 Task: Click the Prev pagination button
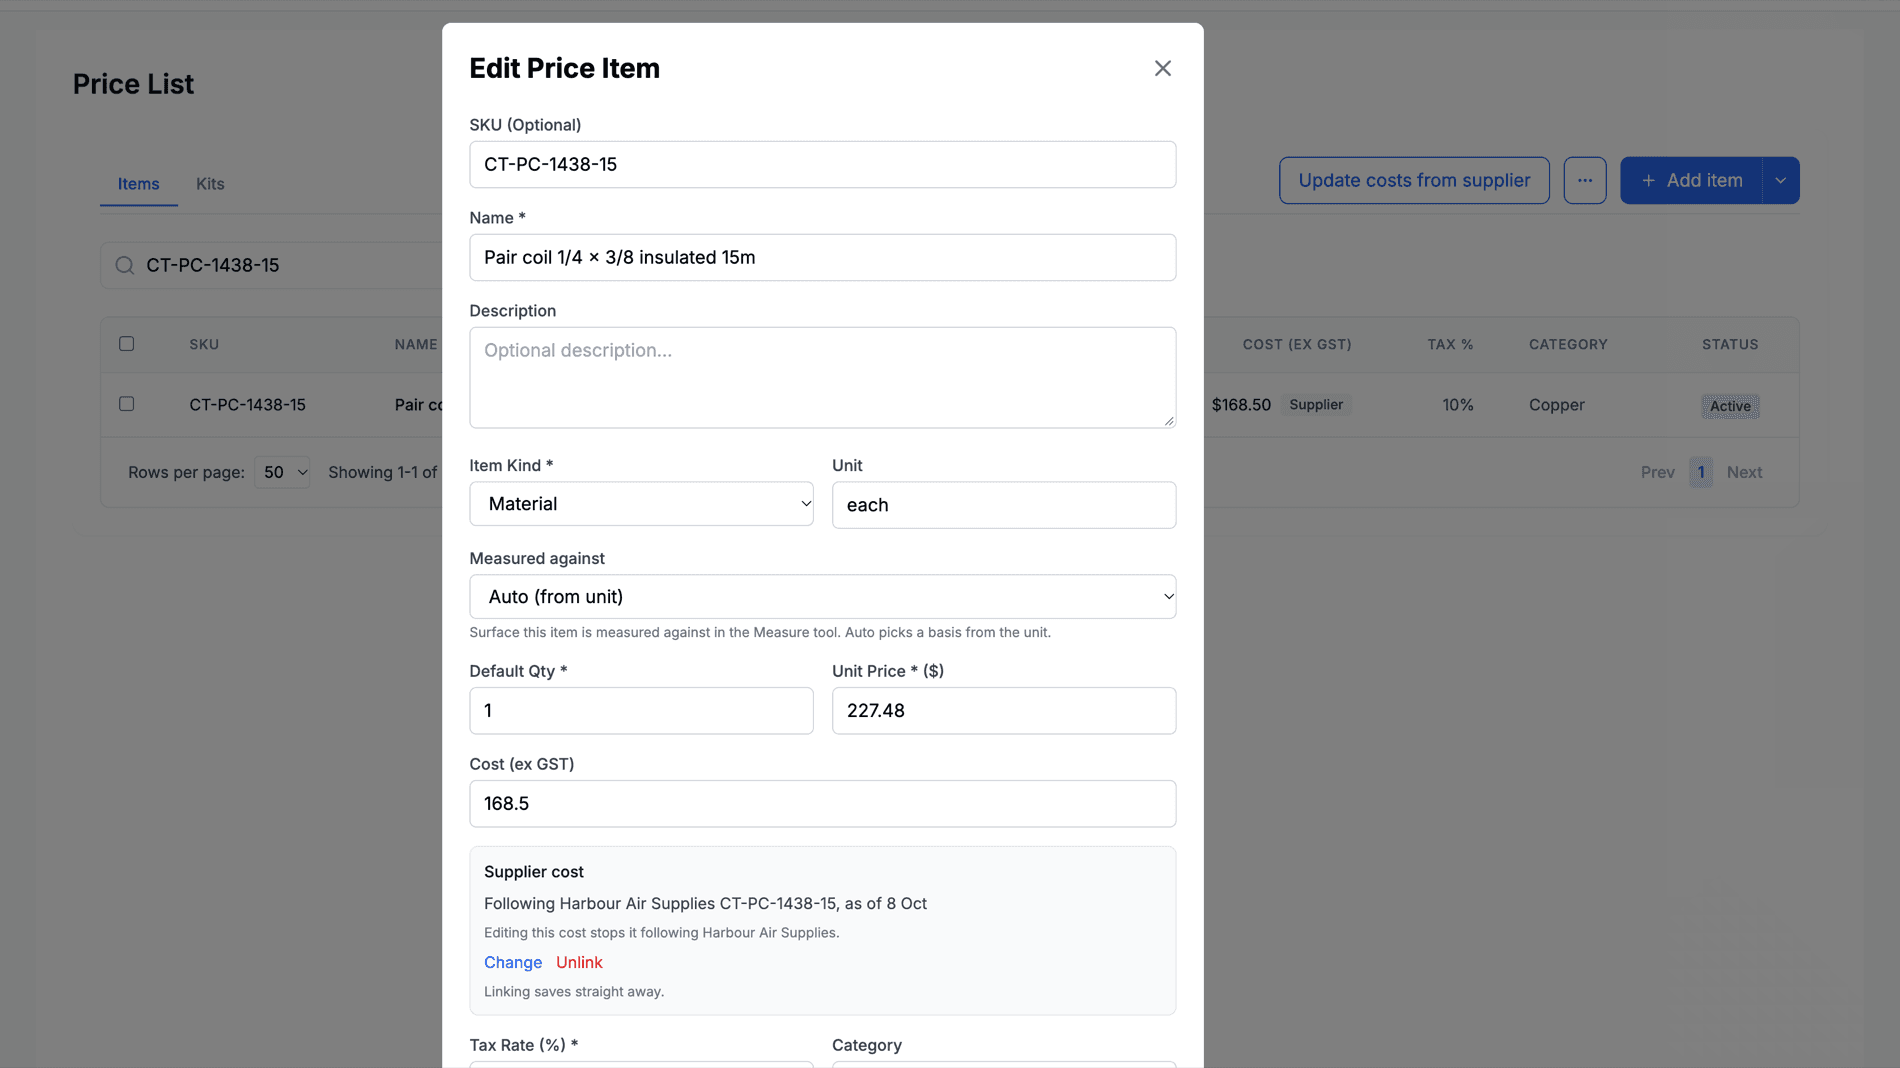pos(1657,472)
